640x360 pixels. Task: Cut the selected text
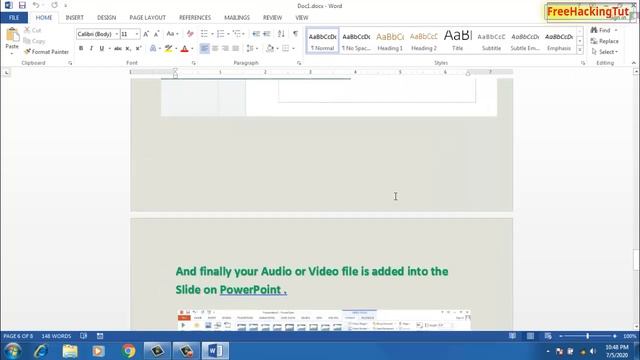tap(33, 30)
